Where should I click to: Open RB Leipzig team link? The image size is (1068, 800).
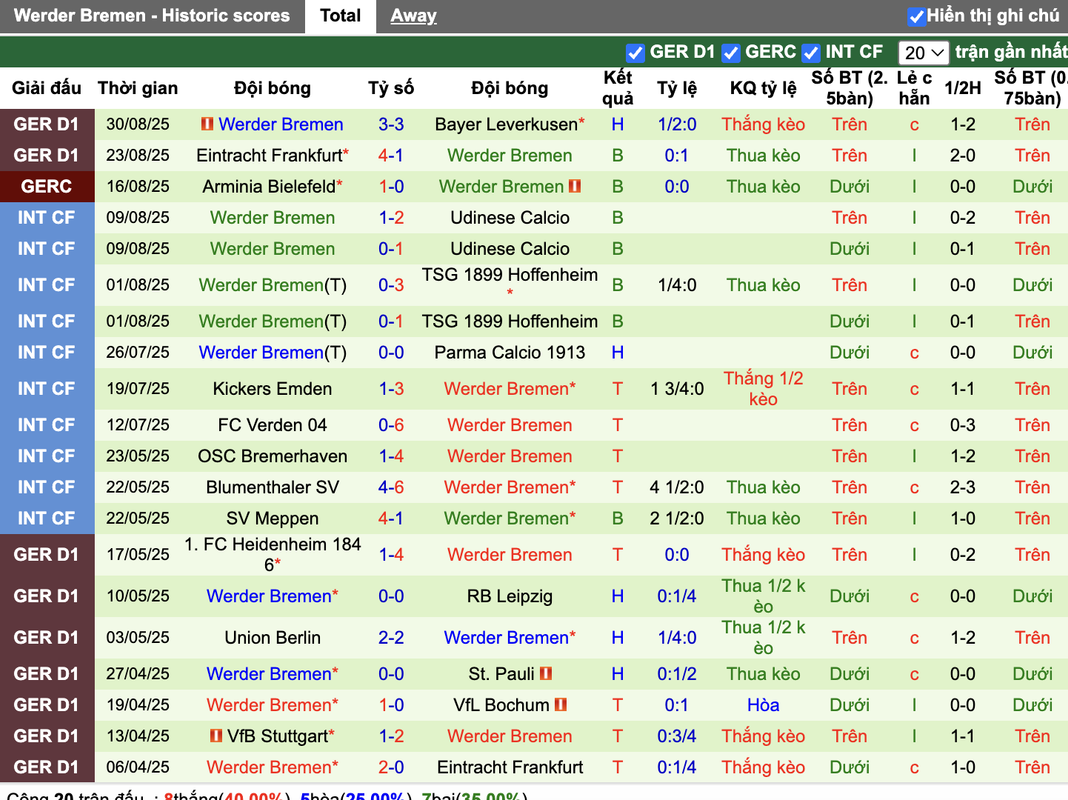[509, 596]
